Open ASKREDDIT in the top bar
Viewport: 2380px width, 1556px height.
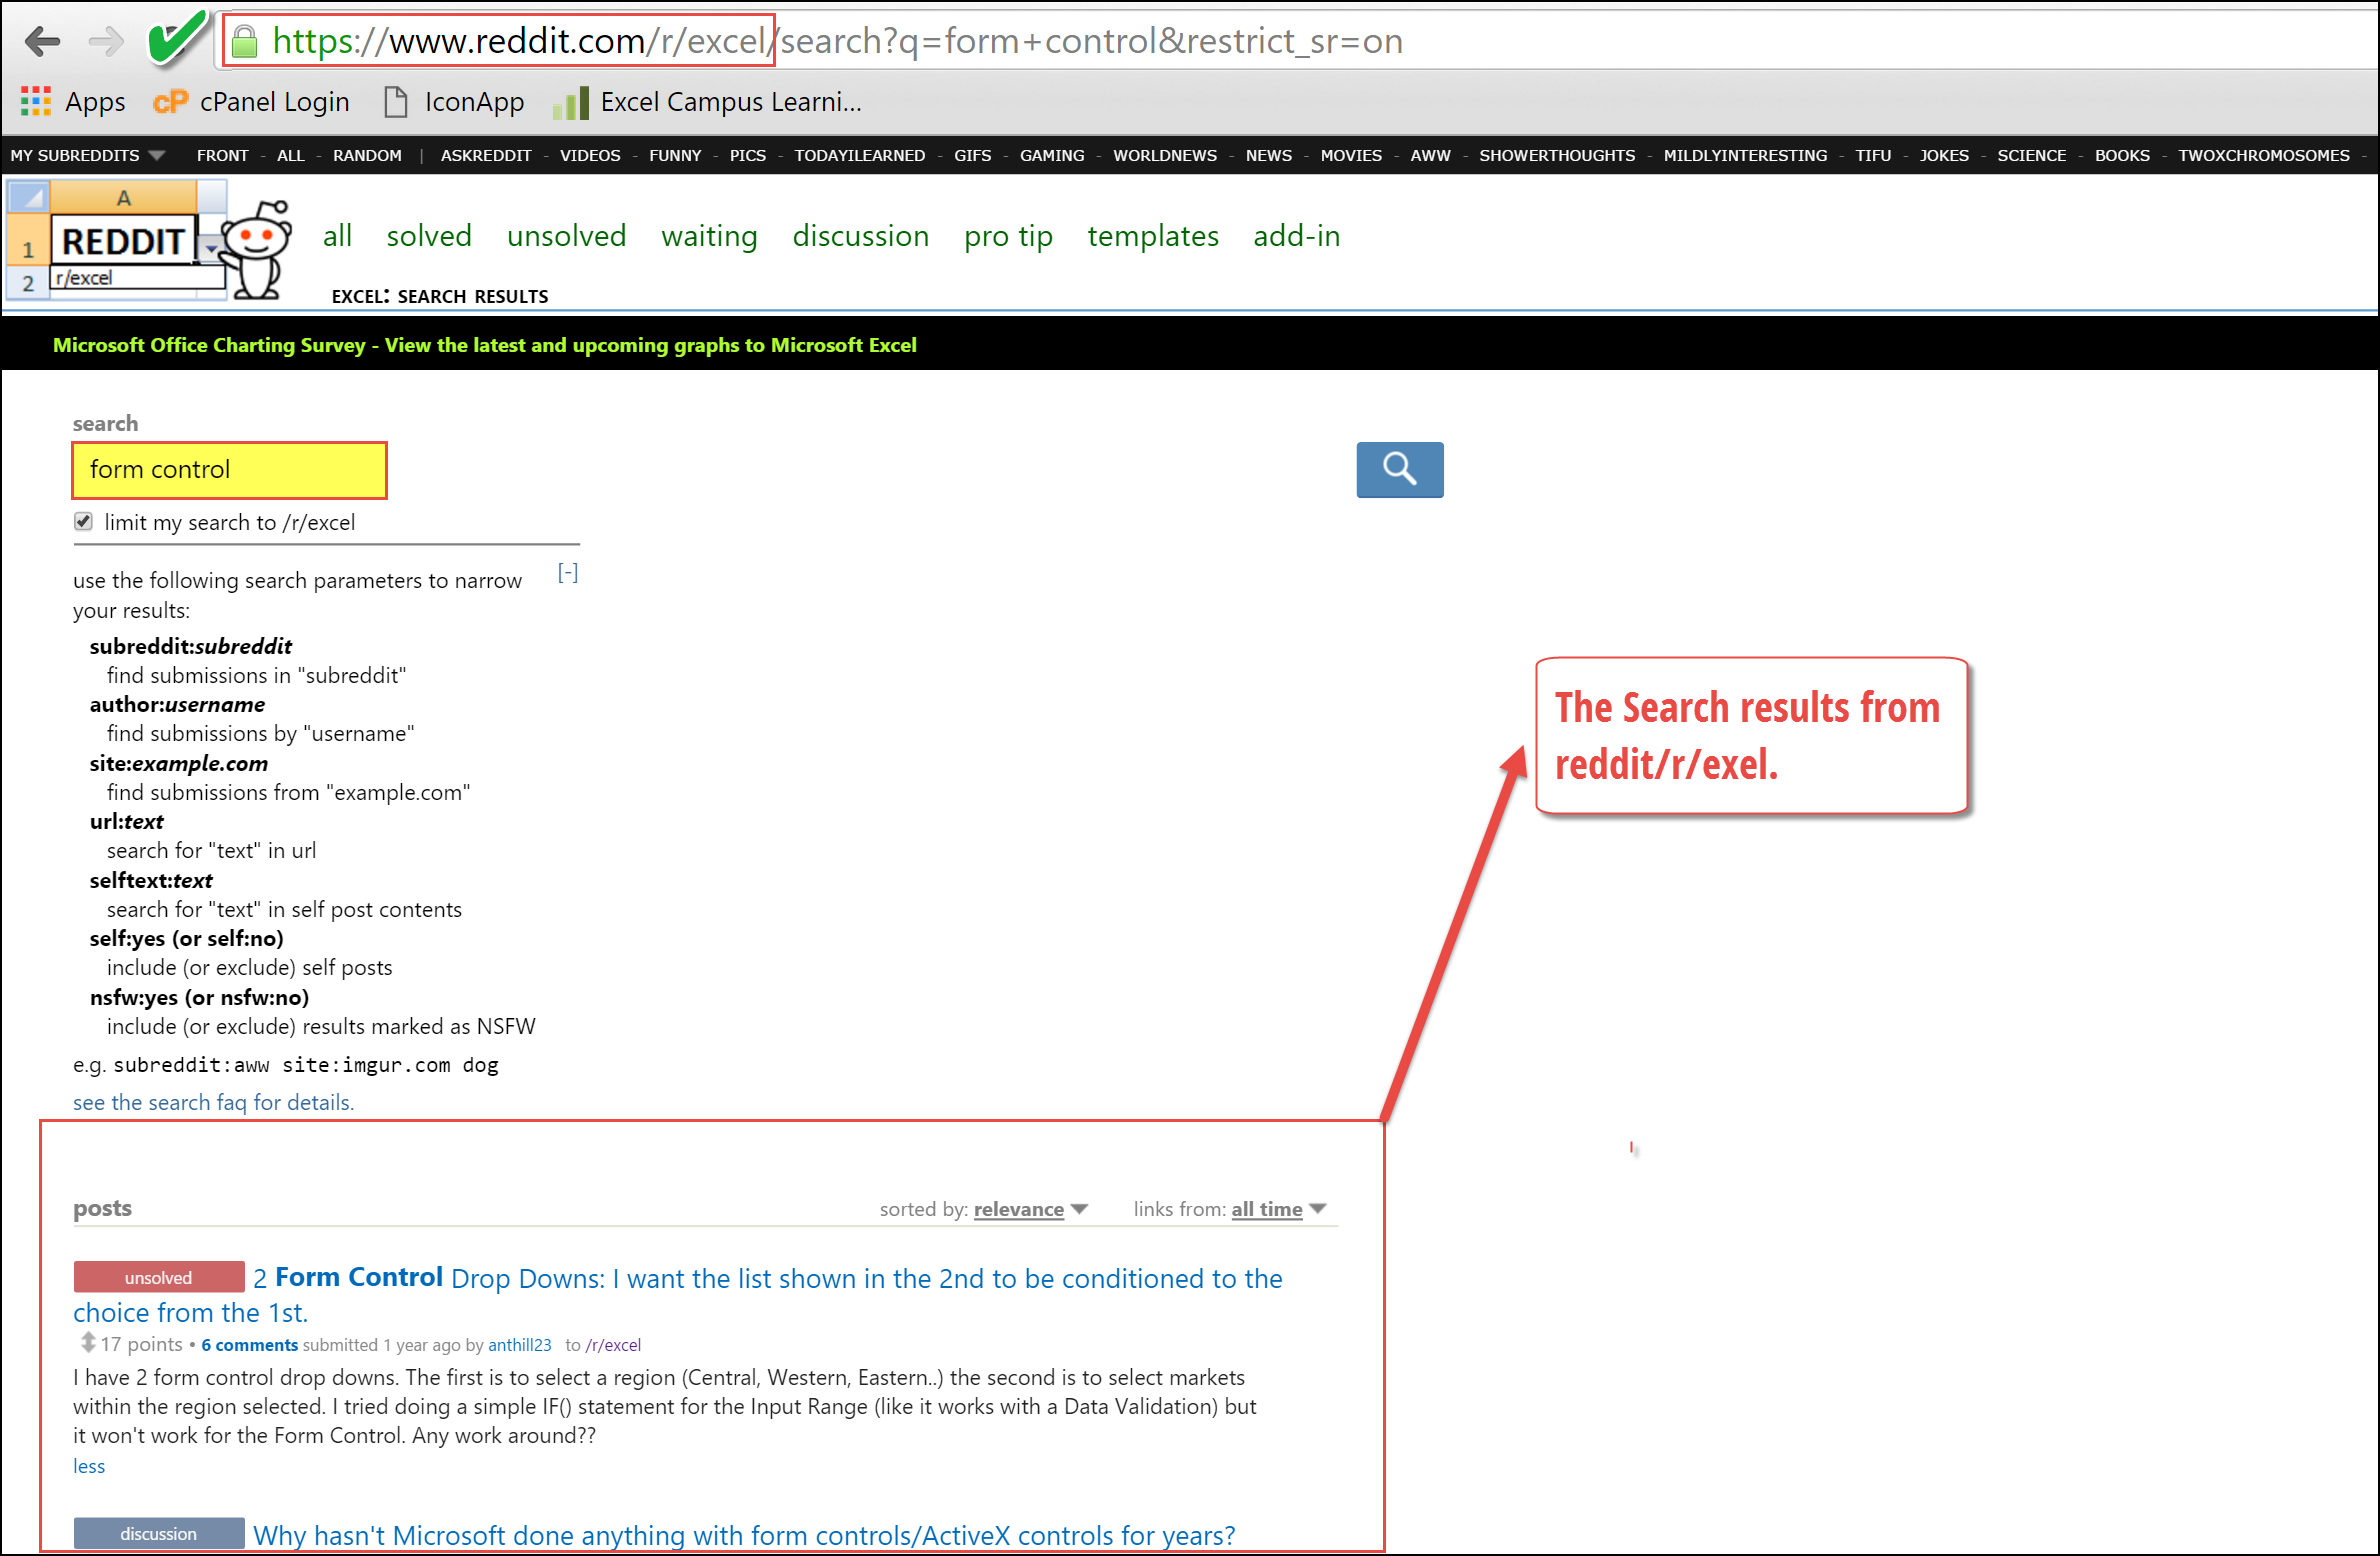486,155
